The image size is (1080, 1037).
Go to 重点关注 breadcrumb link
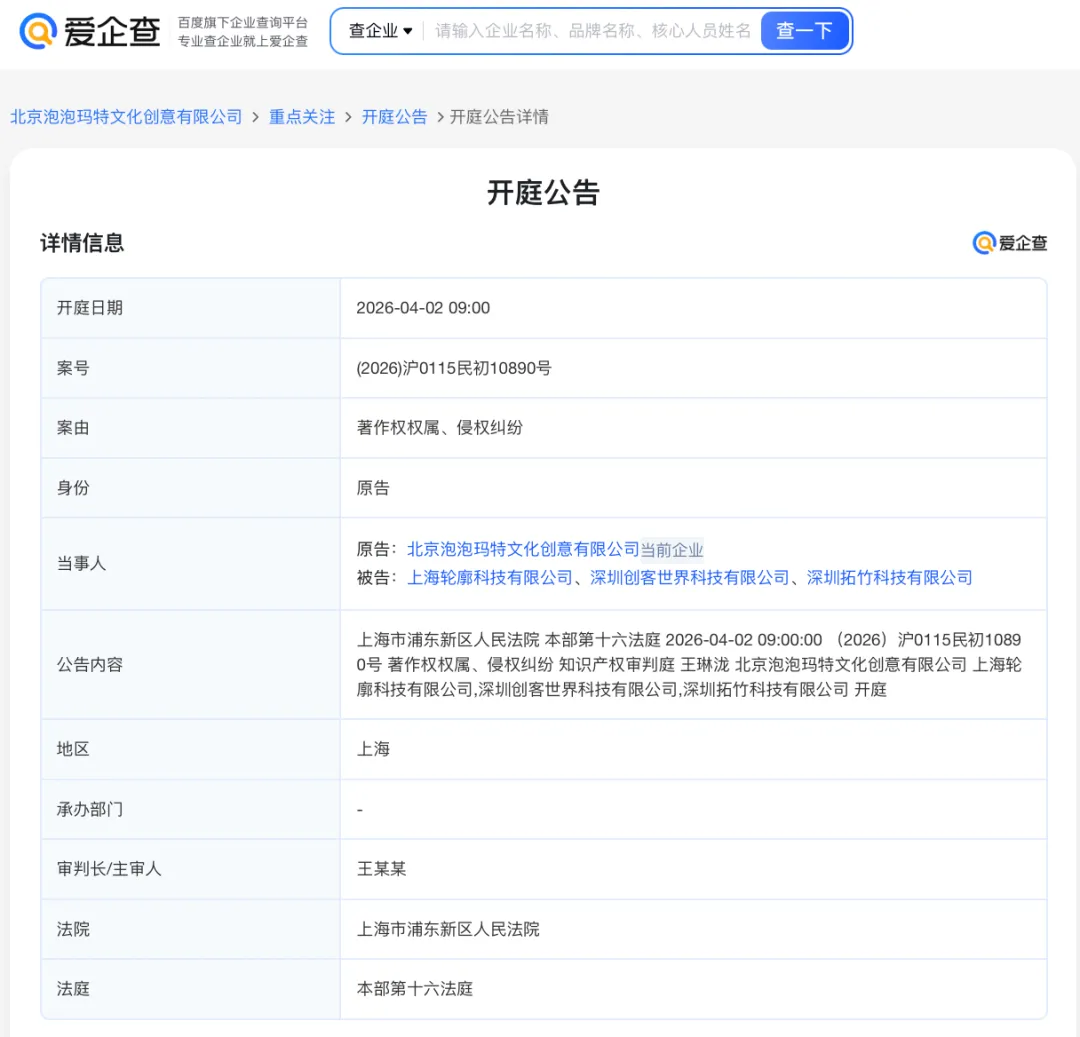click(302, 117)
